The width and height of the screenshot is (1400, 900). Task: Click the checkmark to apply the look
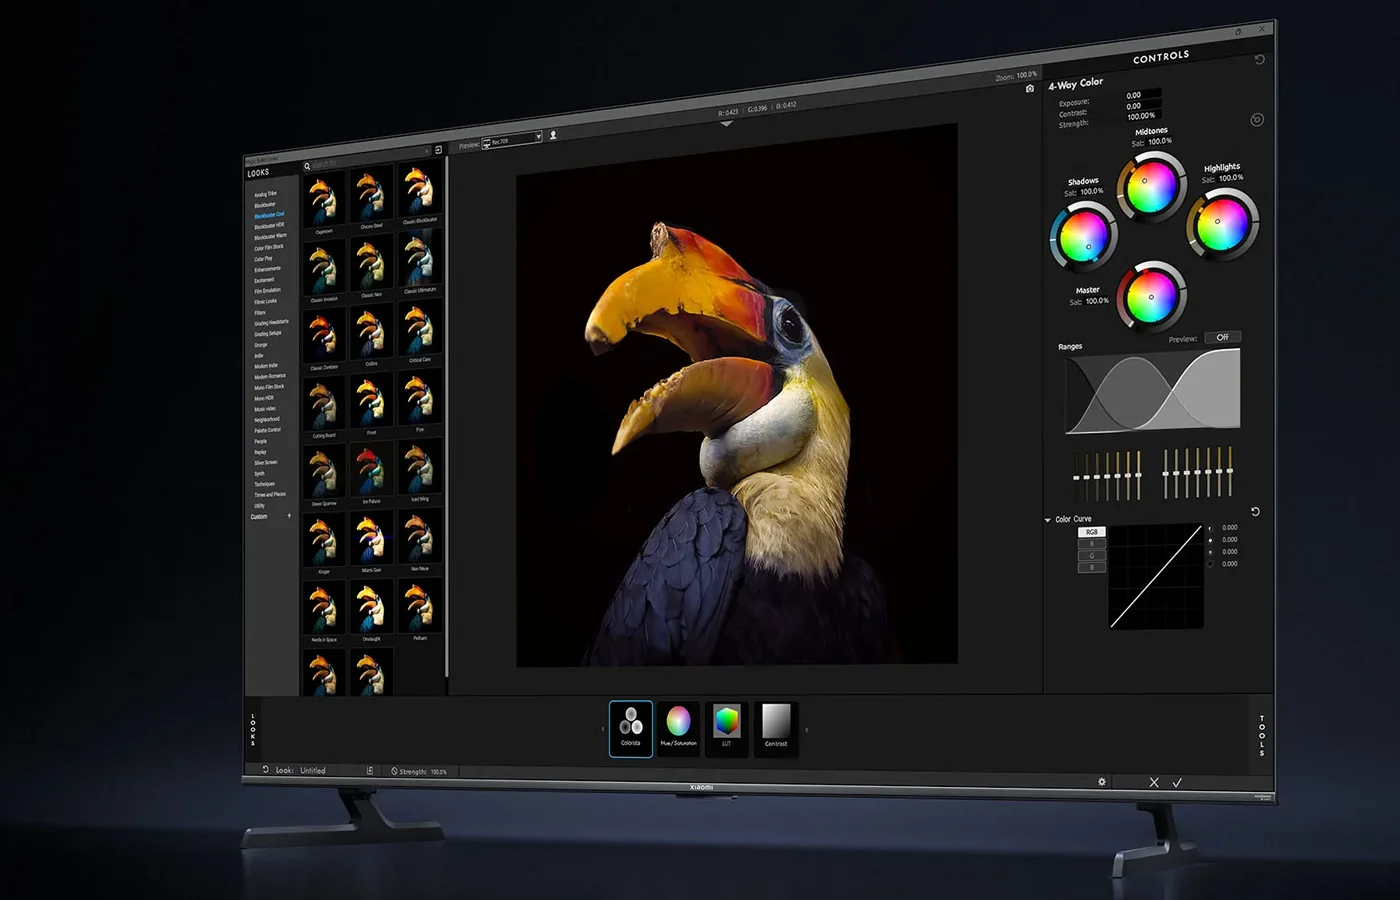1177,783
